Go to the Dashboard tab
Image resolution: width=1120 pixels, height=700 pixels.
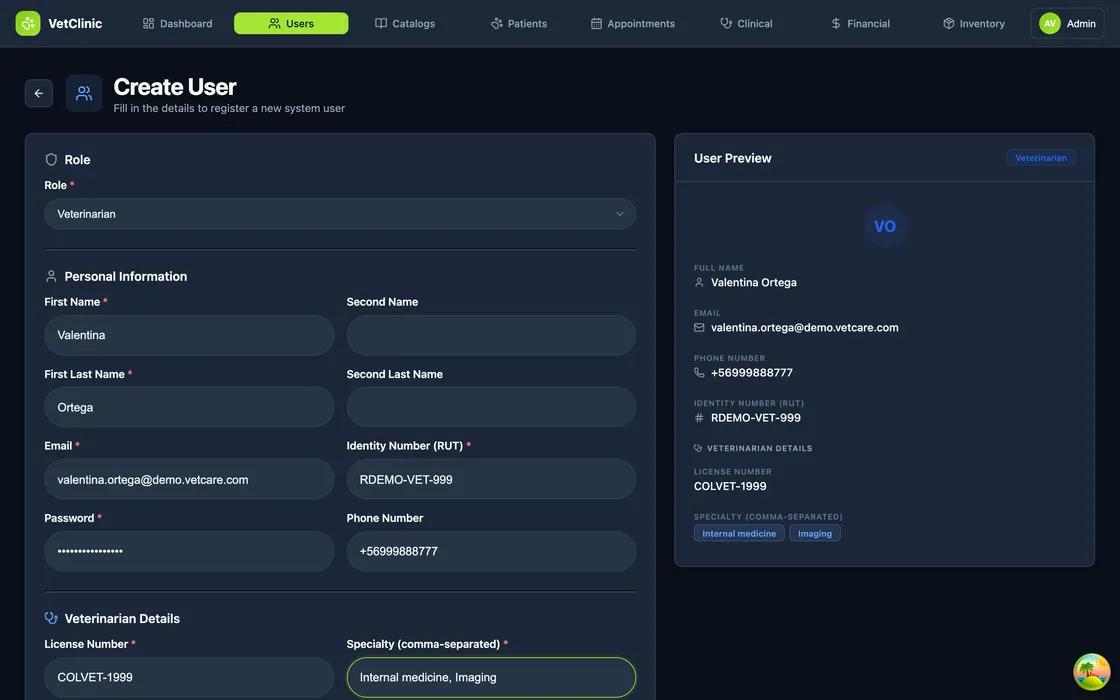tap(177, 23)
